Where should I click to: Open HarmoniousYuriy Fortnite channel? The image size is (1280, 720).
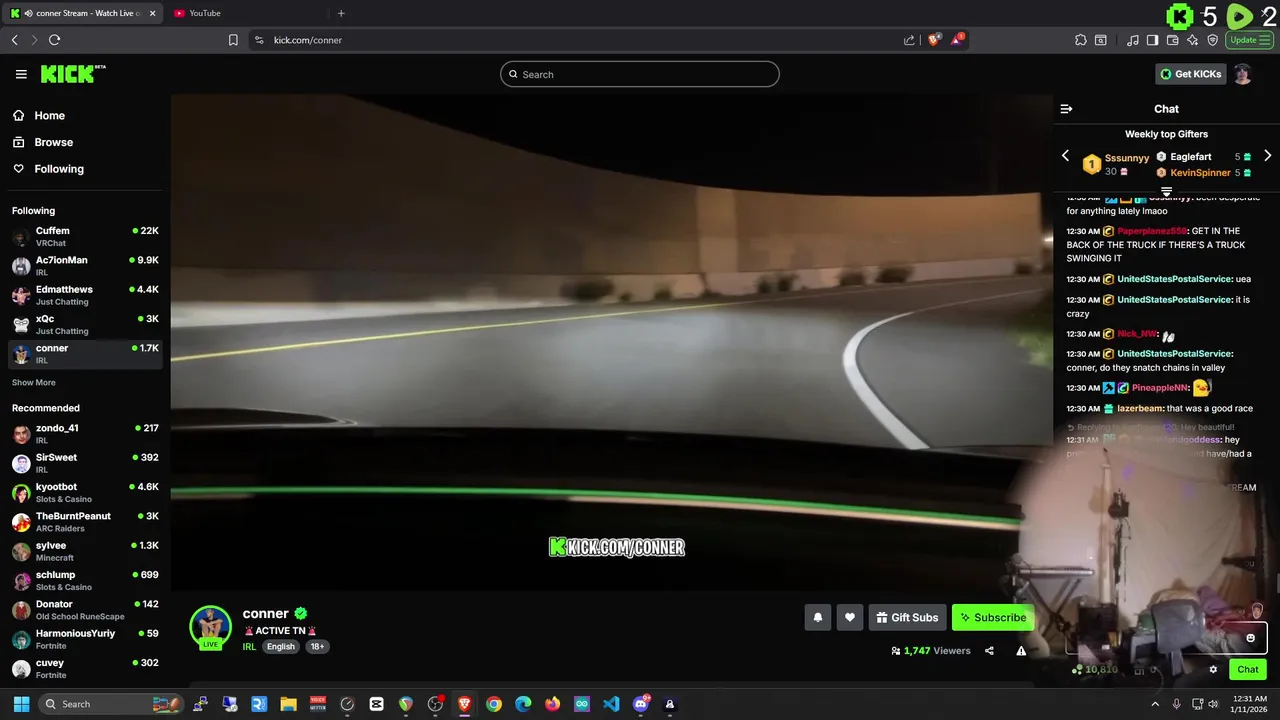[85, 639]
